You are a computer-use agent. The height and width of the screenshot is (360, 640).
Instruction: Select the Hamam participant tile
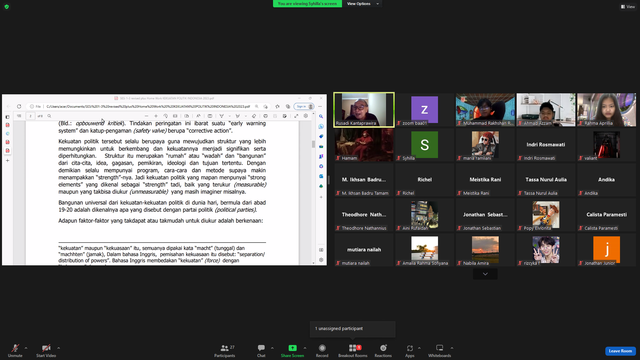tap(364, 144)
